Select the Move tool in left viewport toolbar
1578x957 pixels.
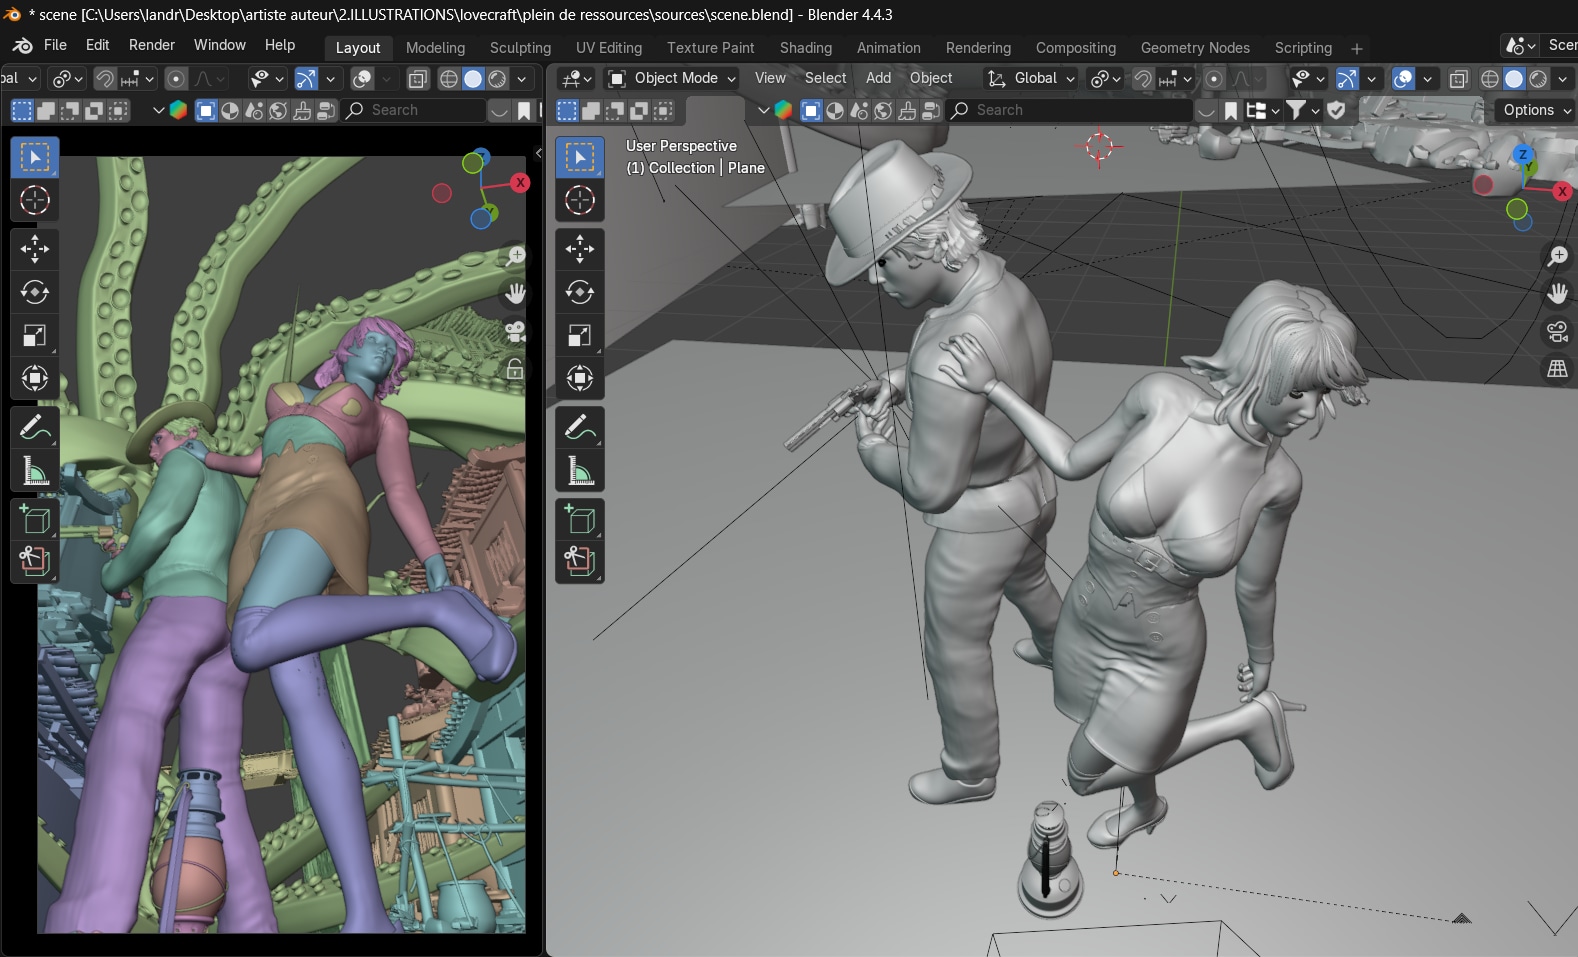(x=35, y=248)
